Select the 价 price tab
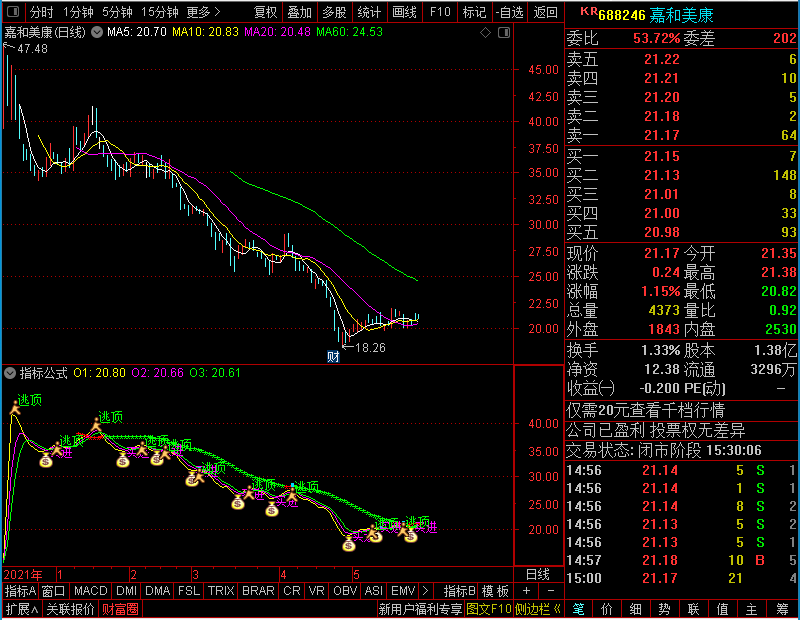The width and height of the screenshot is (800, 620). pos(607,609)
